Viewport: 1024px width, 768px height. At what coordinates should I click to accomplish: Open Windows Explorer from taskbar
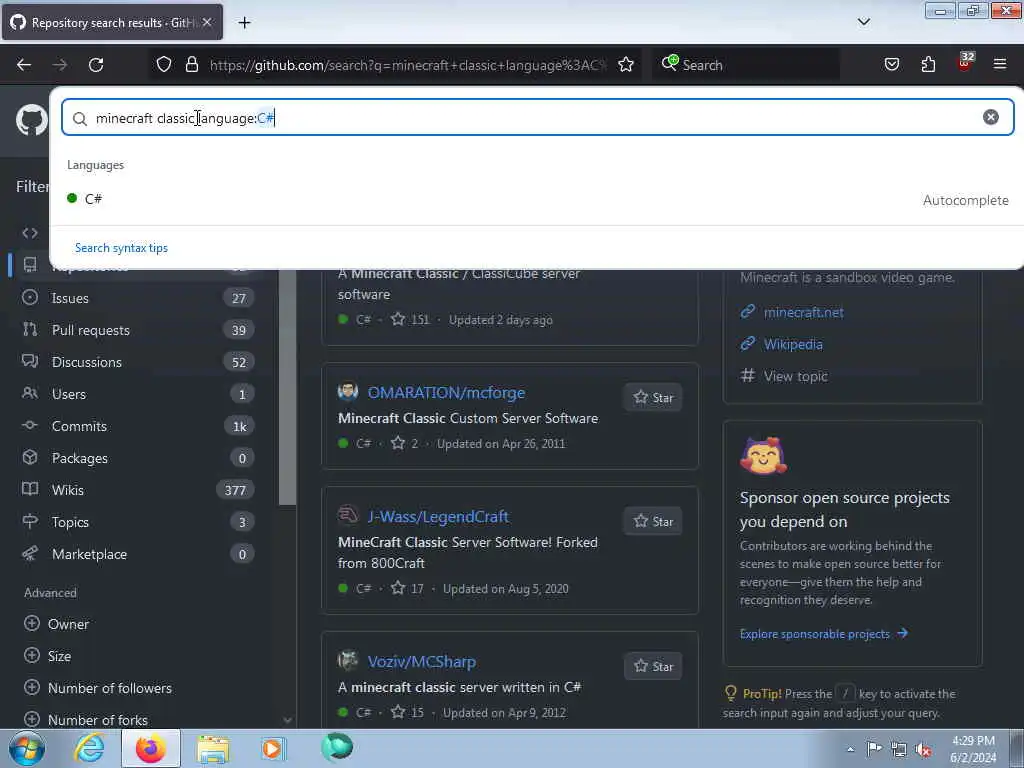(213, 748)
